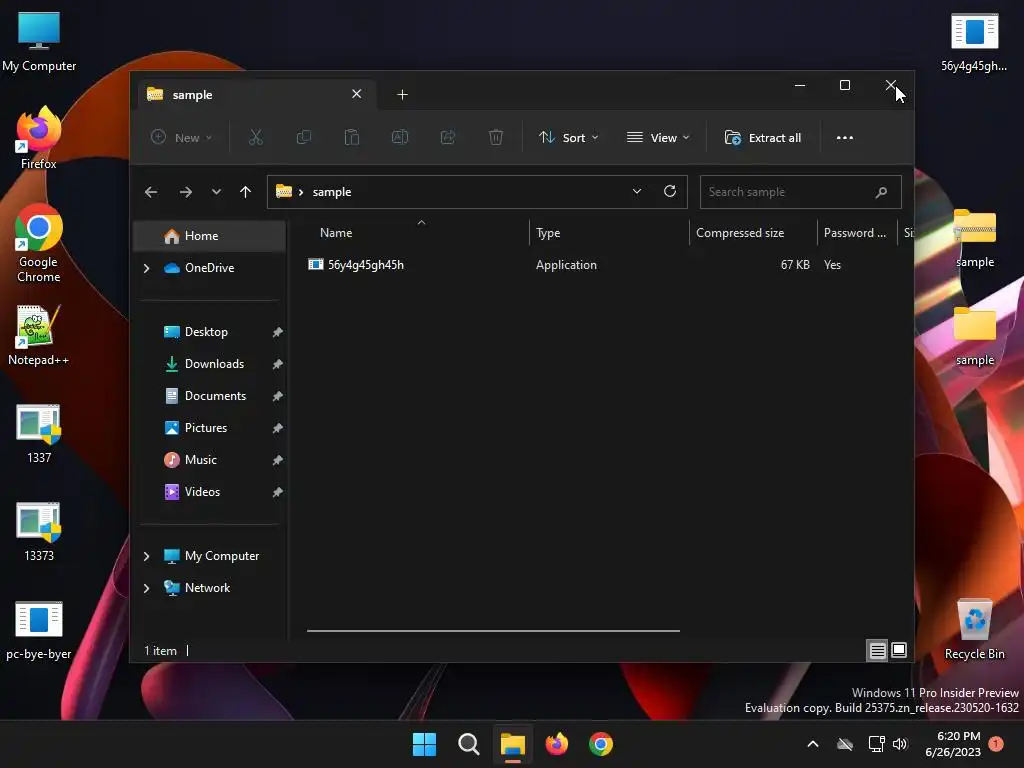
Task: Click the Delete trash icon in toolbar
Action: tap(496, 138)
